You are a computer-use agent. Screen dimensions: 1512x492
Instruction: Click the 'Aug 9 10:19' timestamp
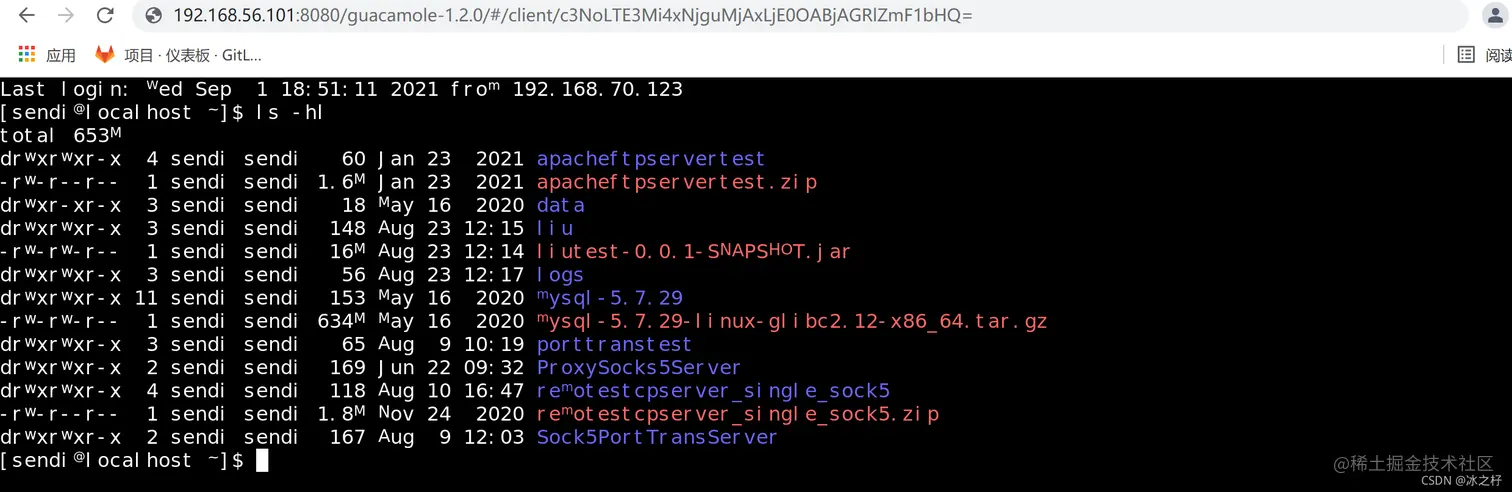tap(450, 344)
